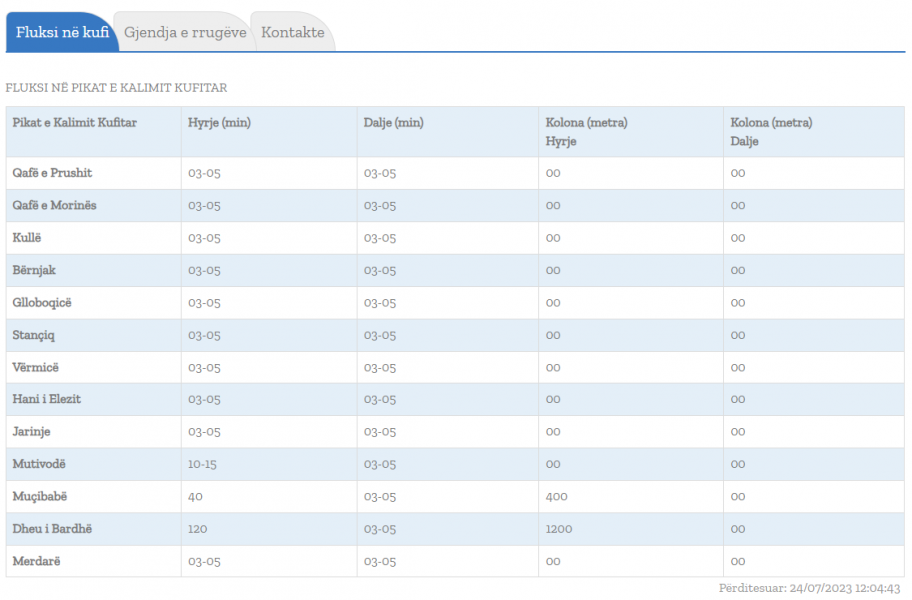Viewport: 912px width, 600px height.
Task: Click Vërmicë entry column value 00
Action: pos(553,368)
